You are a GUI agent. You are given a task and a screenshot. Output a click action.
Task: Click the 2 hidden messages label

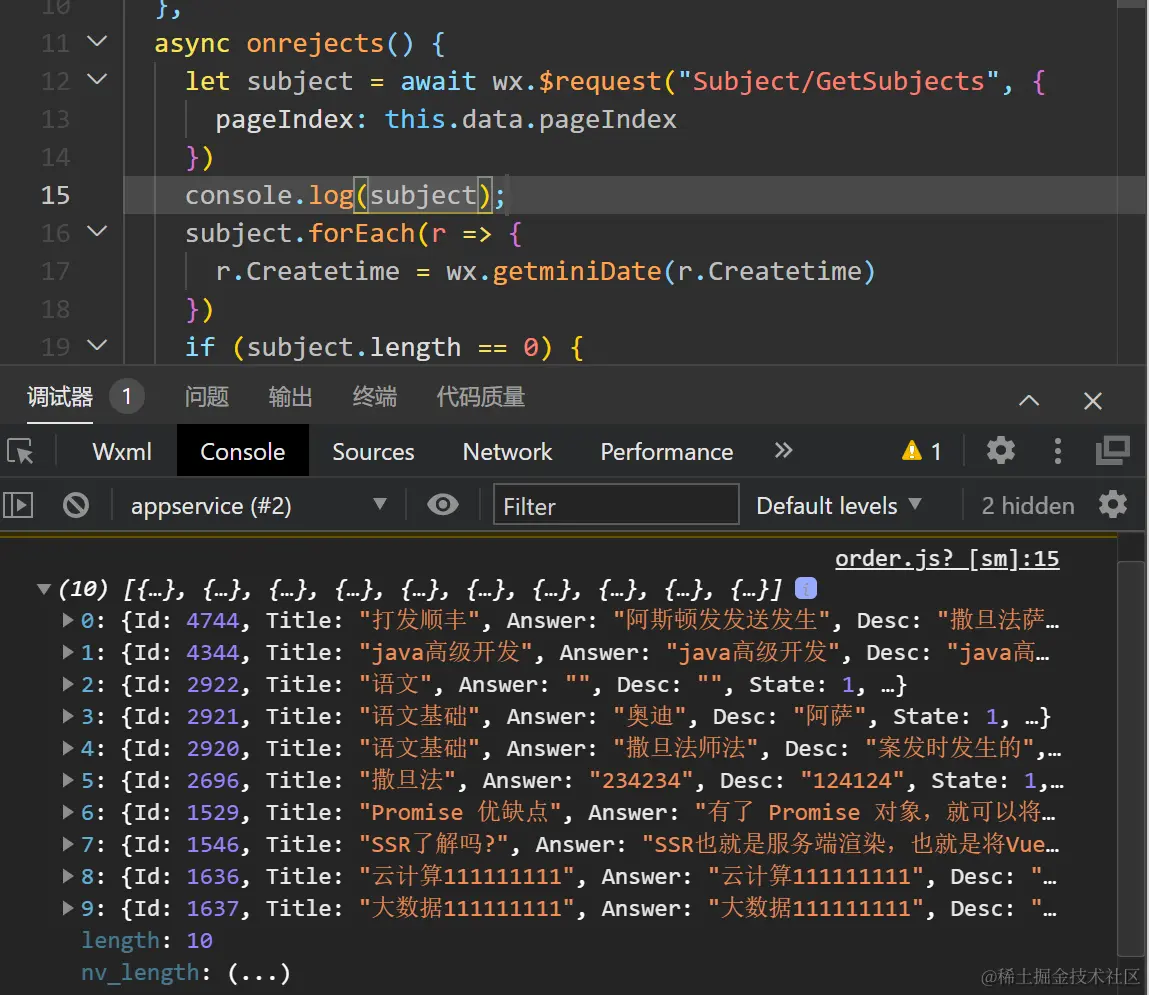(x=1027, y=506)
